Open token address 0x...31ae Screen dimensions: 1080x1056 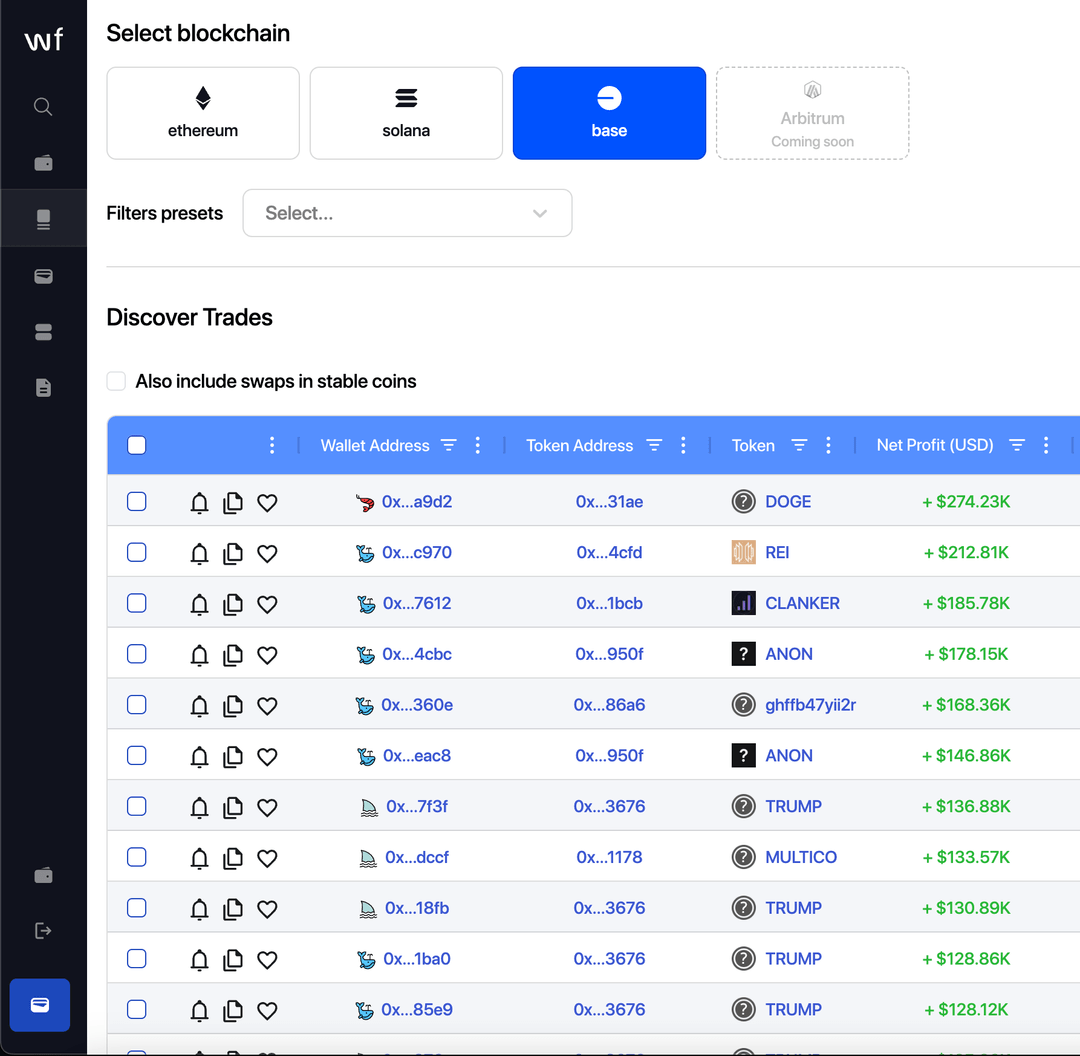pyautogui.click(x=609, y=502)
